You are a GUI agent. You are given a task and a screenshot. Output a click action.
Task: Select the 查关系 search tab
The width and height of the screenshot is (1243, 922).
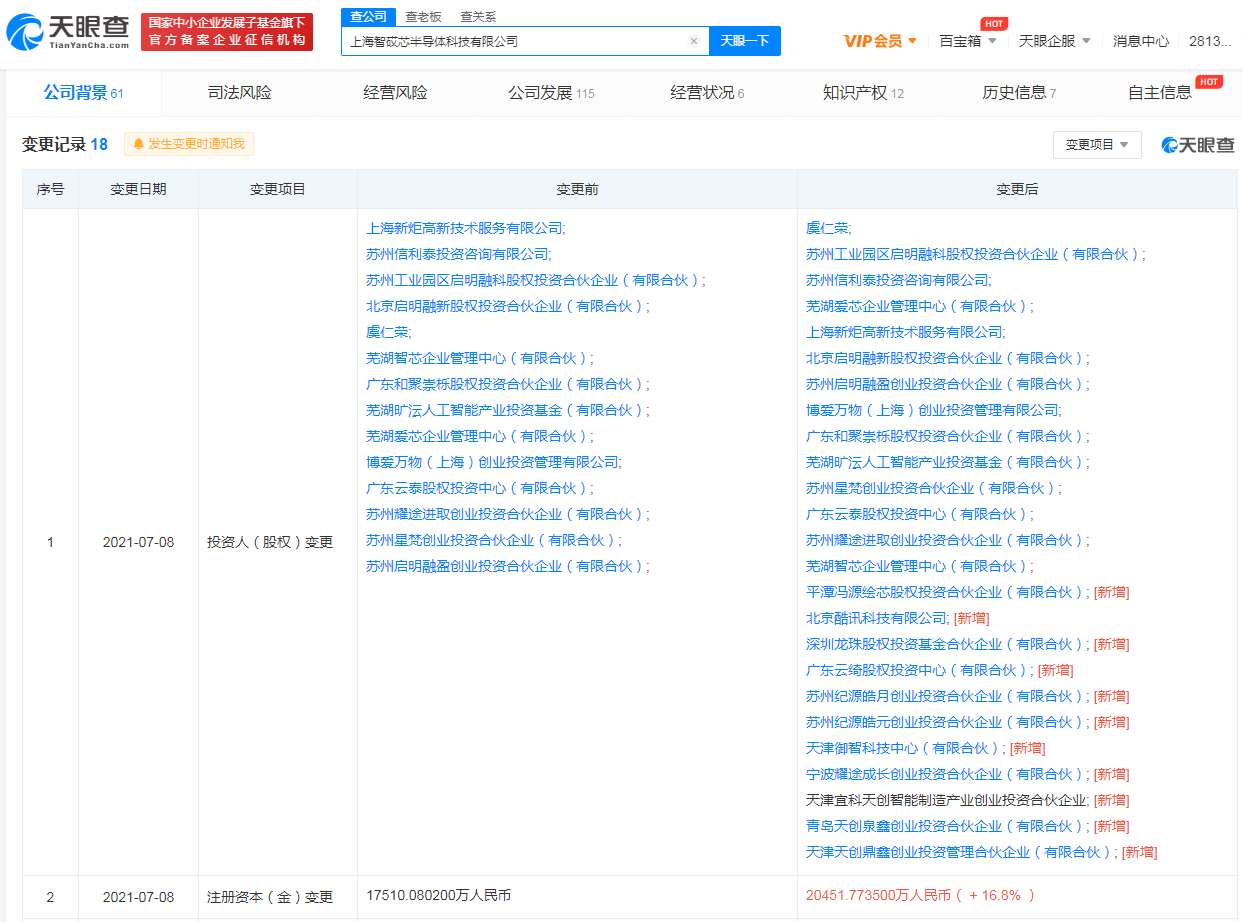478,17
